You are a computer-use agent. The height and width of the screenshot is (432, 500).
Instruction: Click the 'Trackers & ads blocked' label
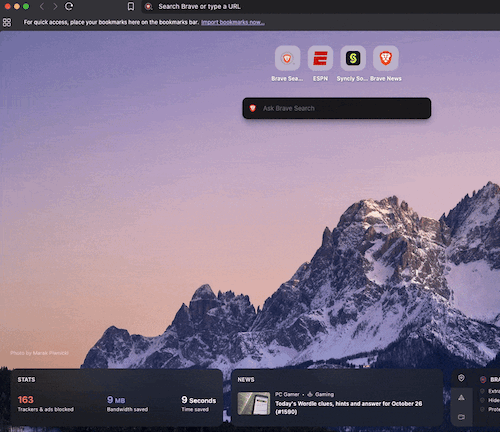coord(46,409)
